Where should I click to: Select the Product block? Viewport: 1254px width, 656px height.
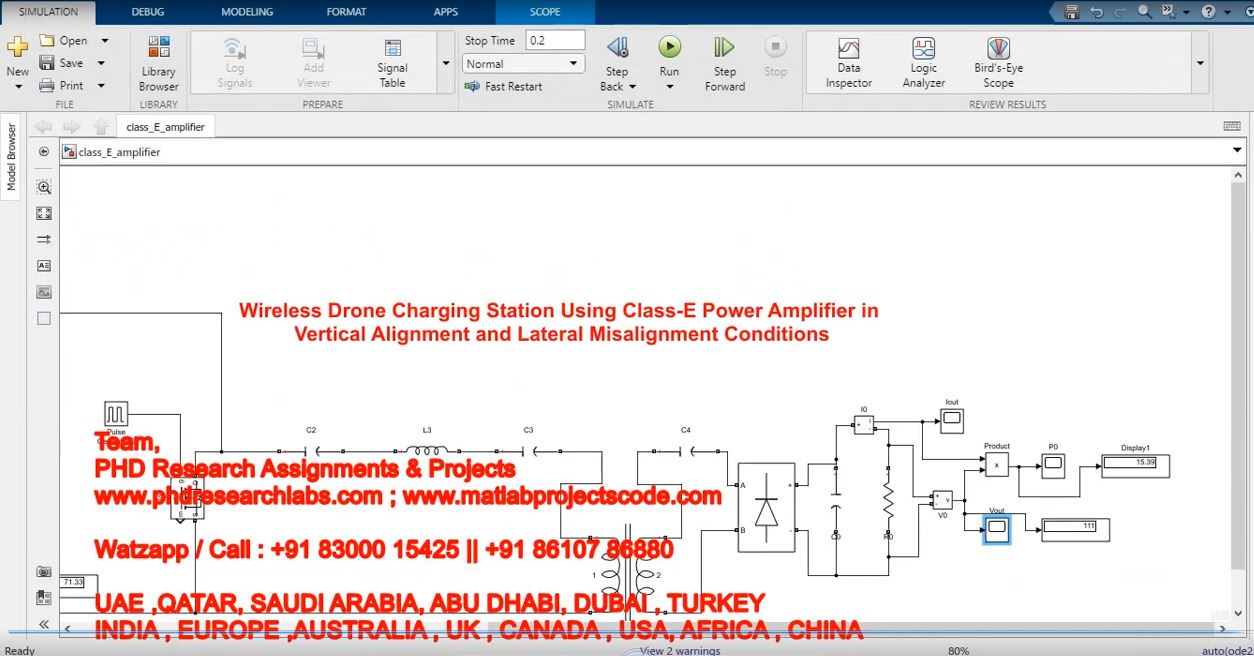pos(996,464)
